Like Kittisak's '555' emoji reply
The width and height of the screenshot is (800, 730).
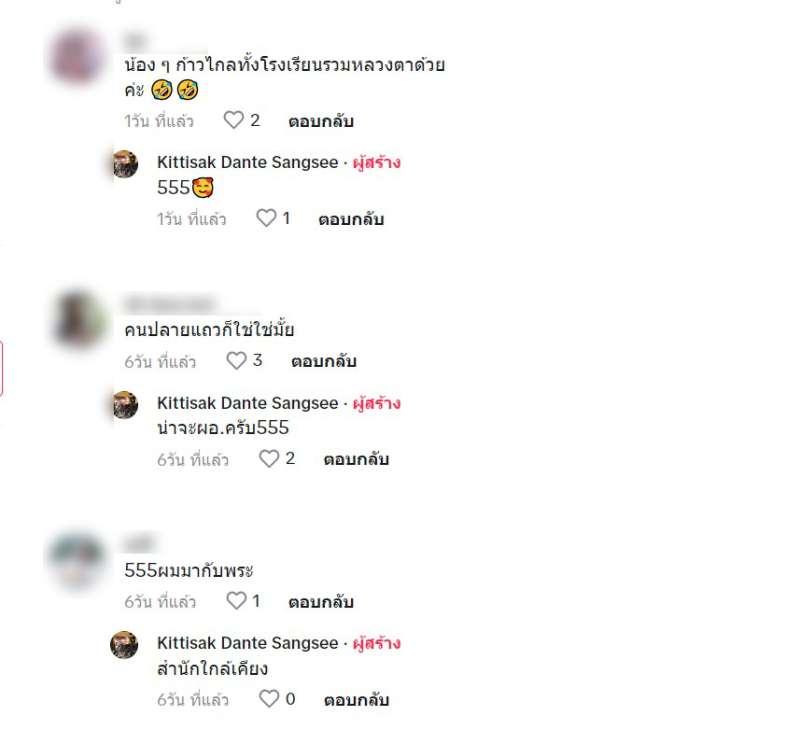(266, 218)
